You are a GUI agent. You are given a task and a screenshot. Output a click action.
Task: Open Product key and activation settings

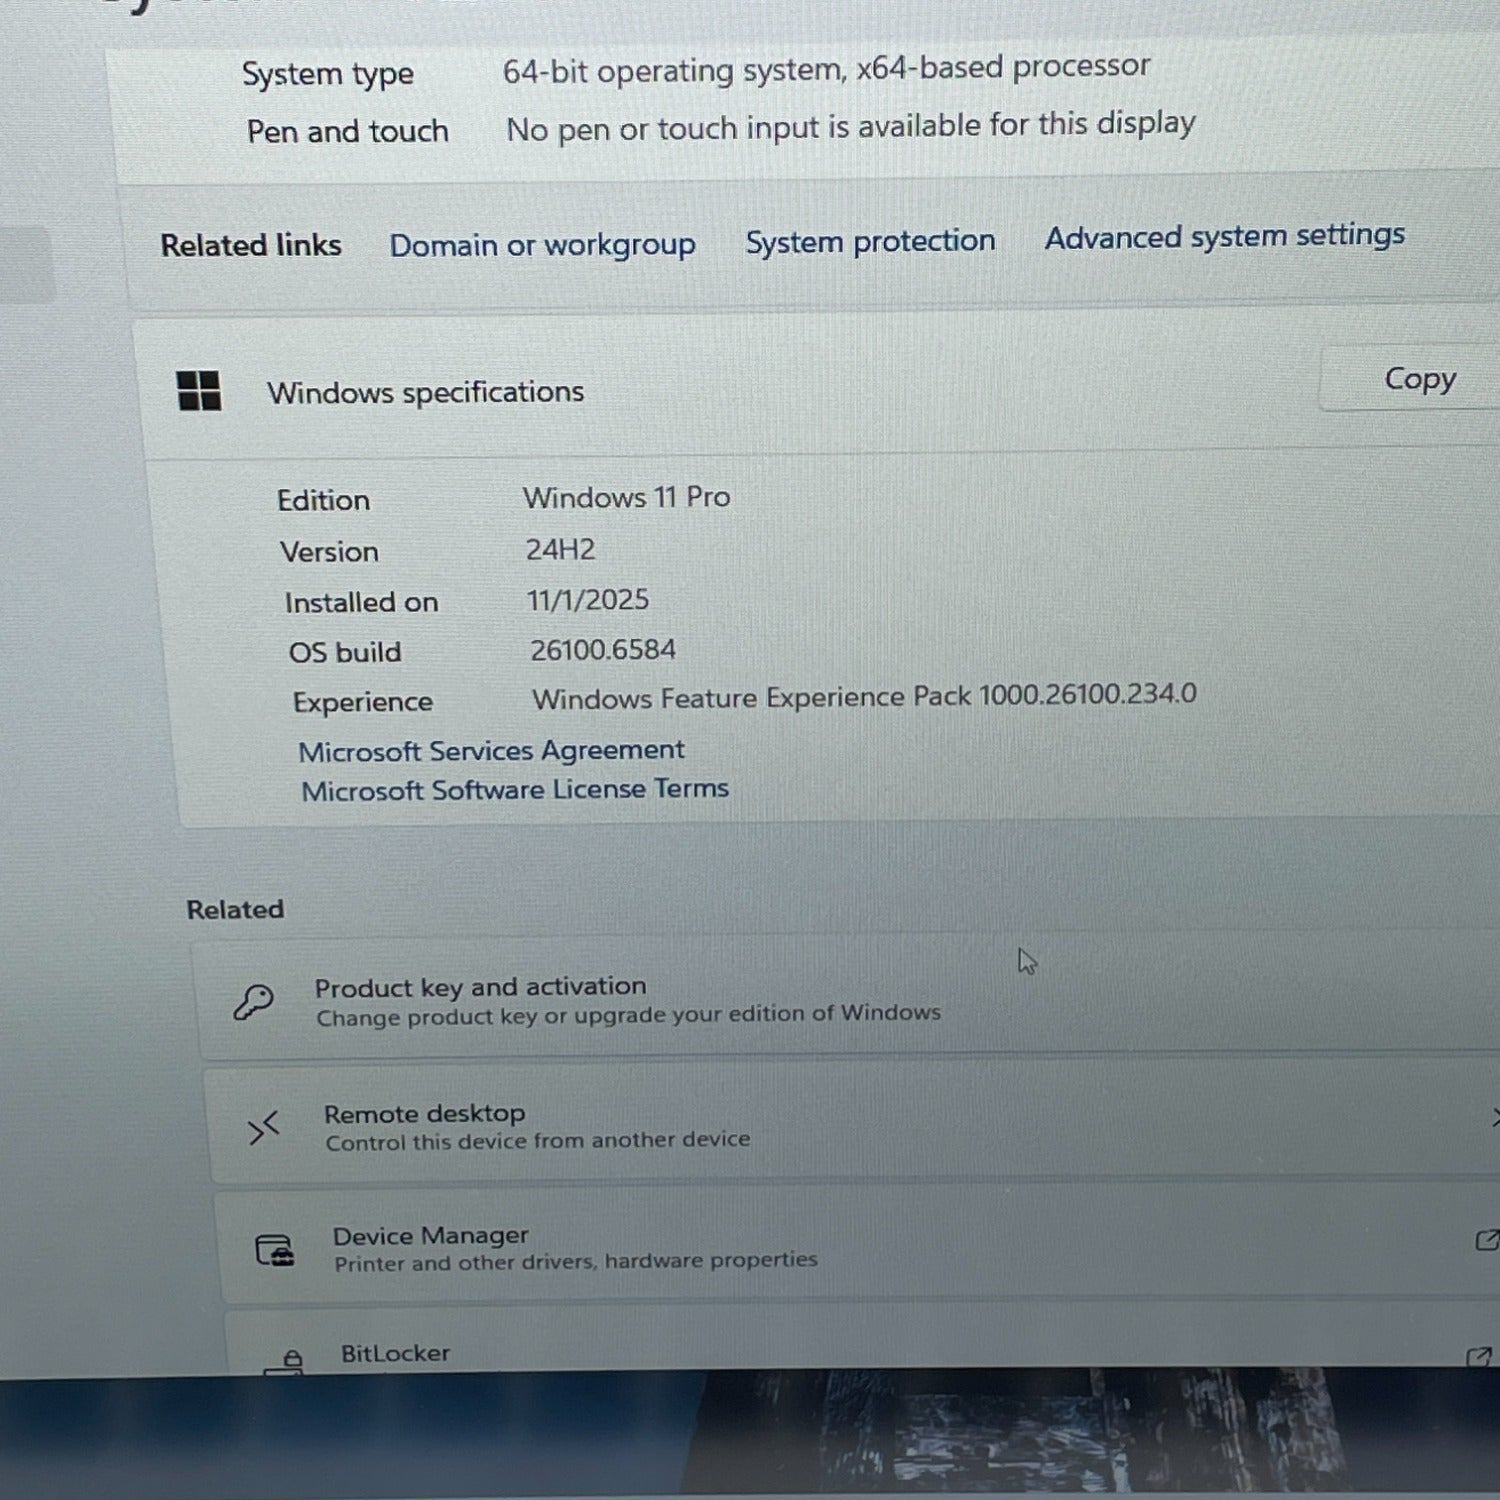[480, 988]
